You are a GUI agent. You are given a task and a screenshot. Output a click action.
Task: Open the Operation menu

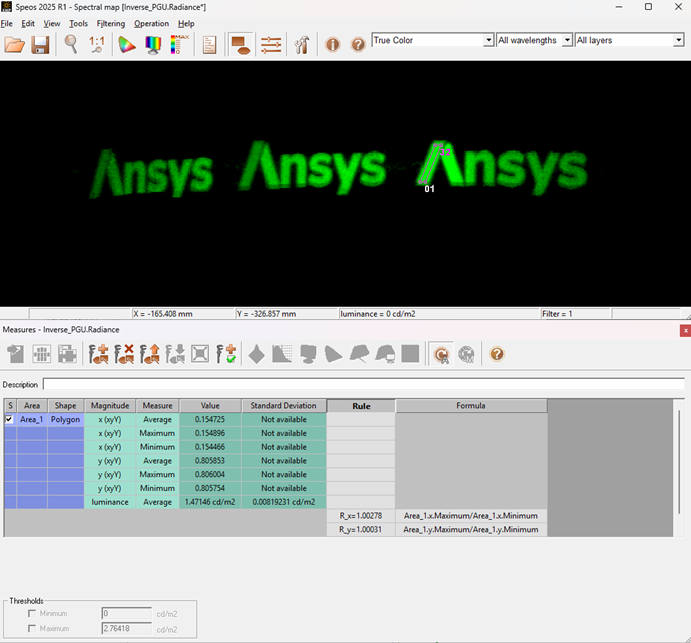pyautogui.click(x=151, y=24)
